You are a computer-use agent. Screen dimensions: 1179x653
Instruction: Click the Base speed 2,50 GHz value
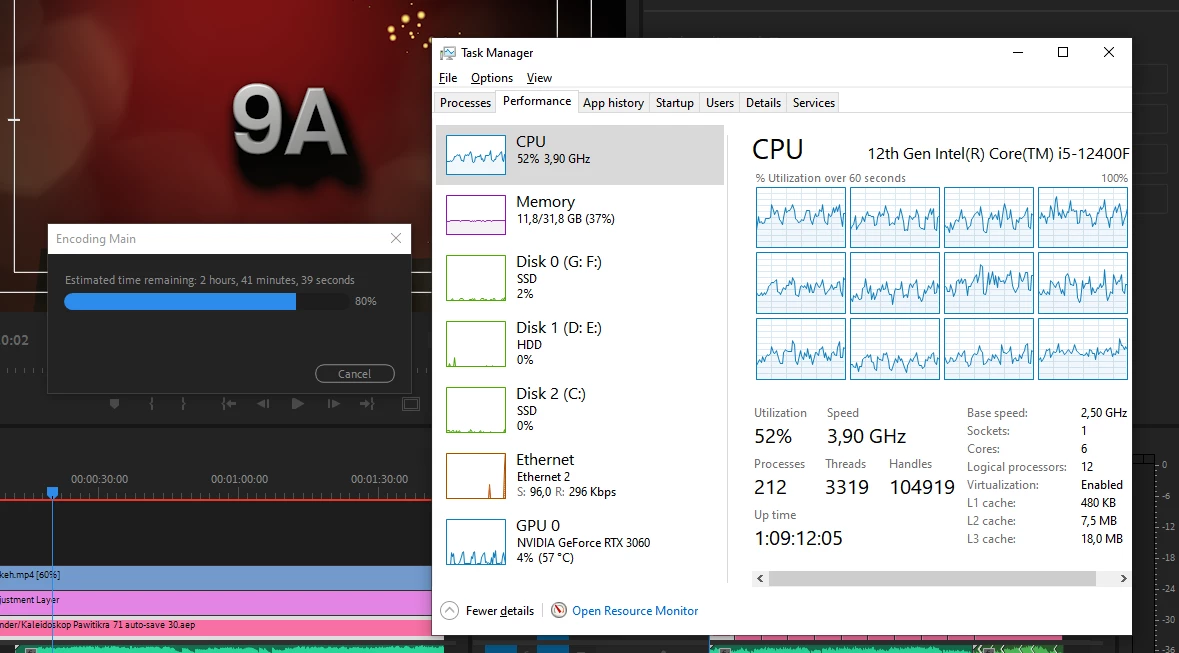click(x=1104, y=413)
